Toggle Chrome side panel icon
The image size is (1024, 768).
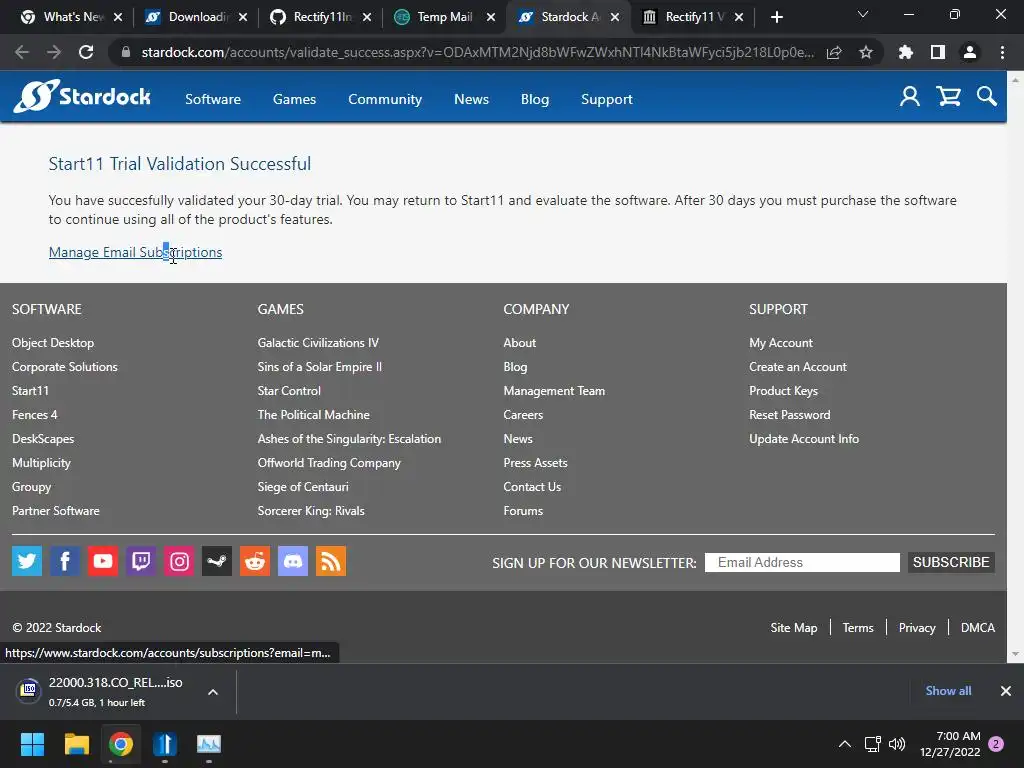tap(938, 52)
